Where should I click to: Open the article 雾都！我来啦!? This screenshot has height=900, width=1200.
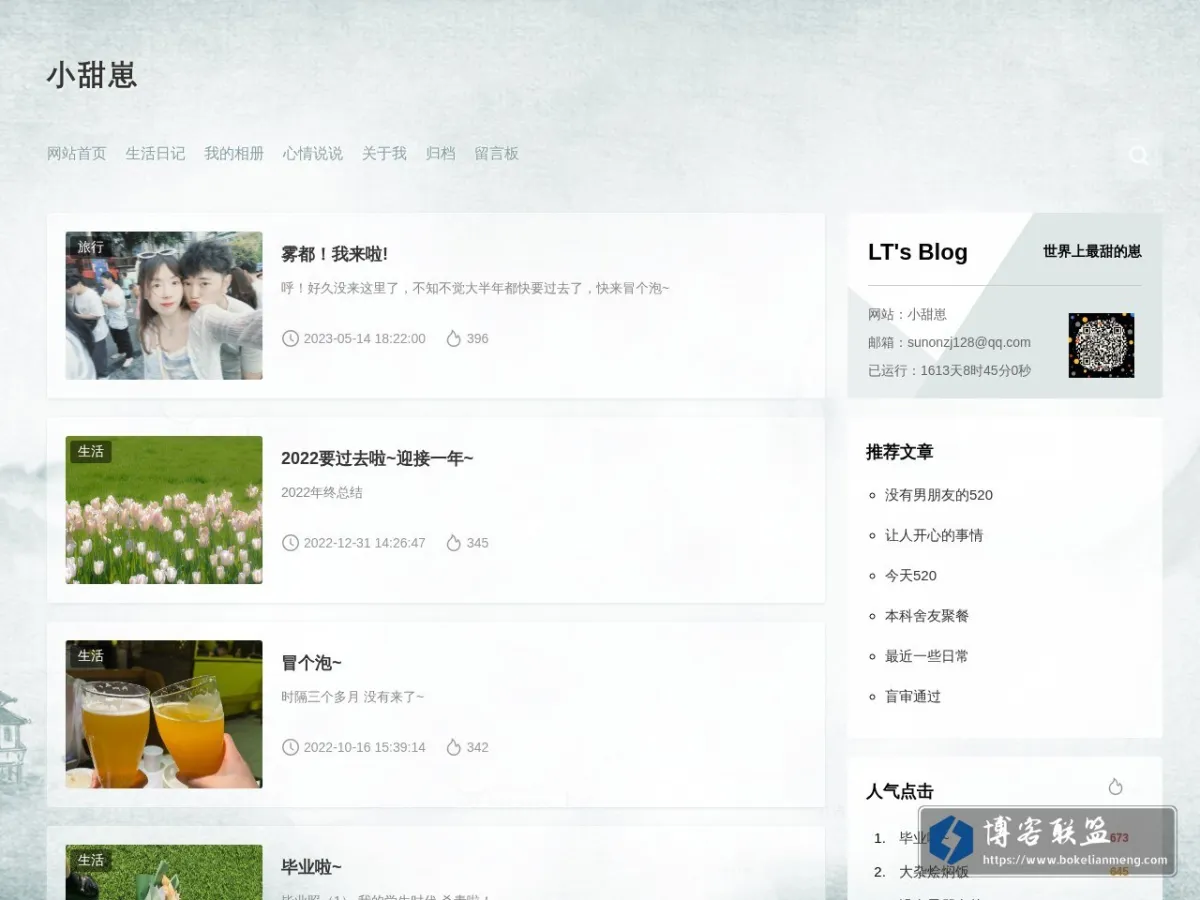(334, 254)
